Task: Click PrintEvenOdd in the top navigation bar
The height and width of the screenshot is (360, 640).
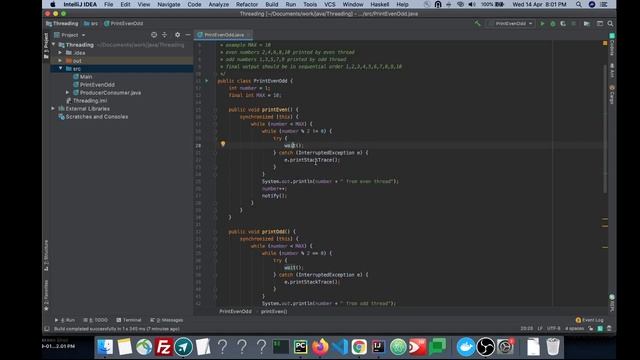Action: (x=124, y=24)
